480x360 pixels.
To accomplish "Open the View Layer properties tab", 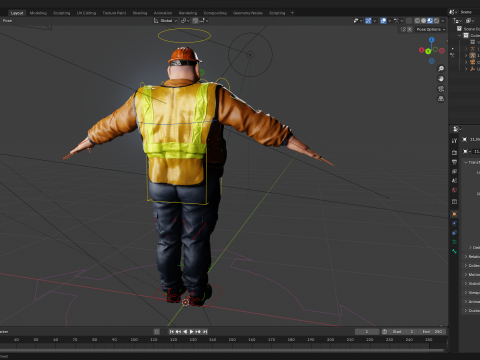I will pos(454,171).
